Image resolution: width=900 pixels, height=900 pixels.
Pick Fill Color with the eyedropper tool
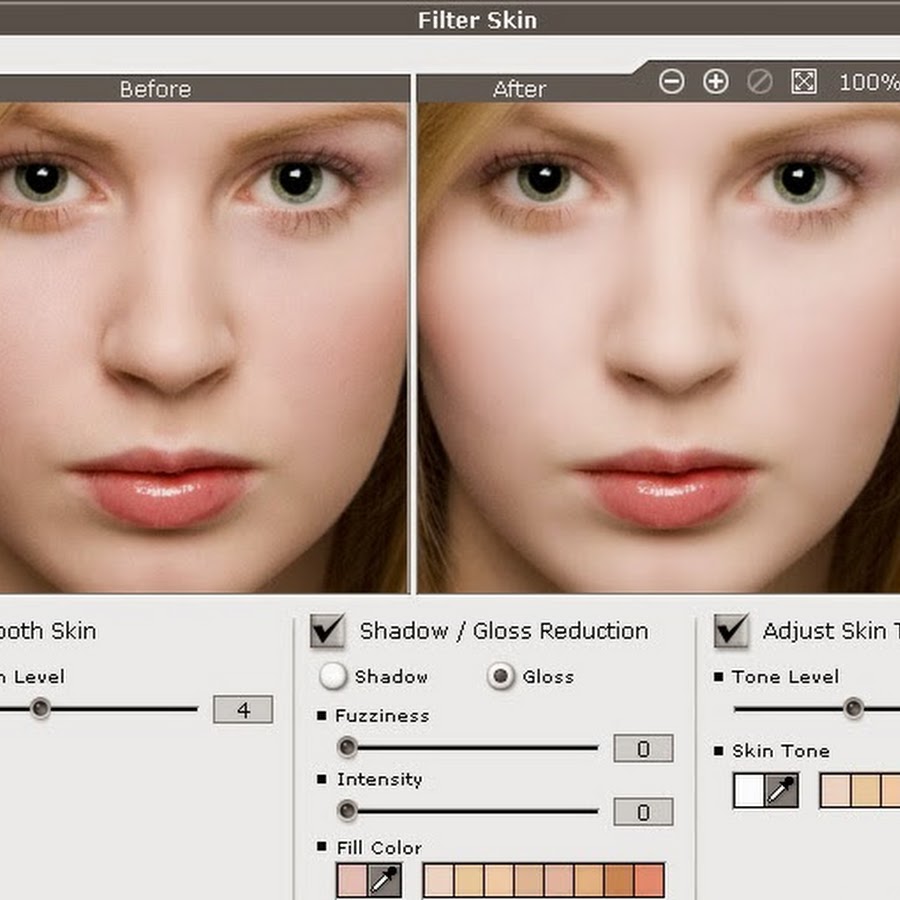pyautogui.click(x=385, y=880)
